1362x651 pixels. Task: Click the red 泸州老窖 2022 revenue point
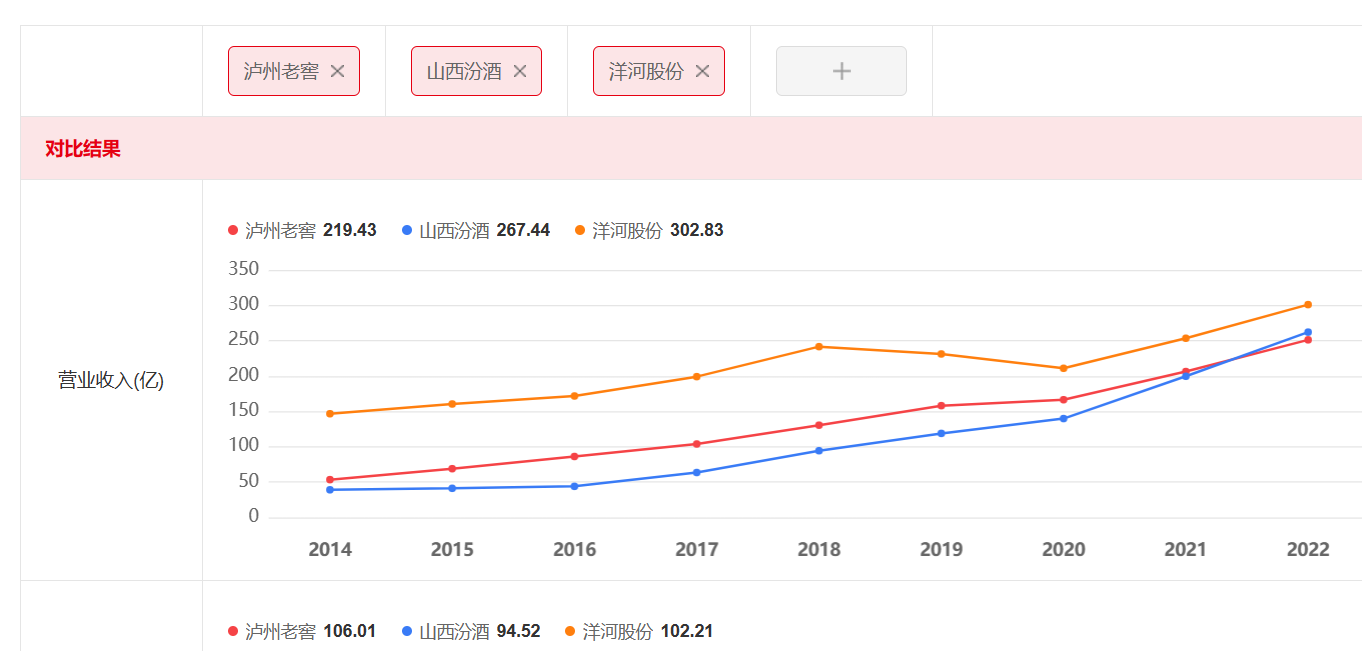tap(1308, 340)
